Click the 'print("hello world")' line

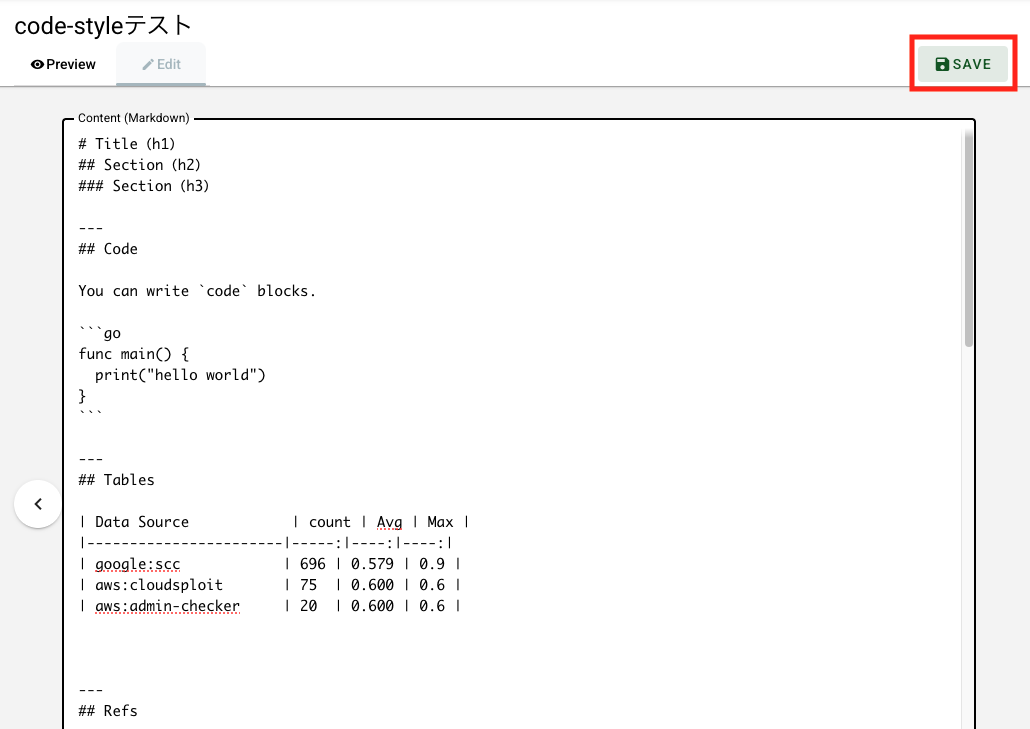pyautogui.click(x=180, y=375)
